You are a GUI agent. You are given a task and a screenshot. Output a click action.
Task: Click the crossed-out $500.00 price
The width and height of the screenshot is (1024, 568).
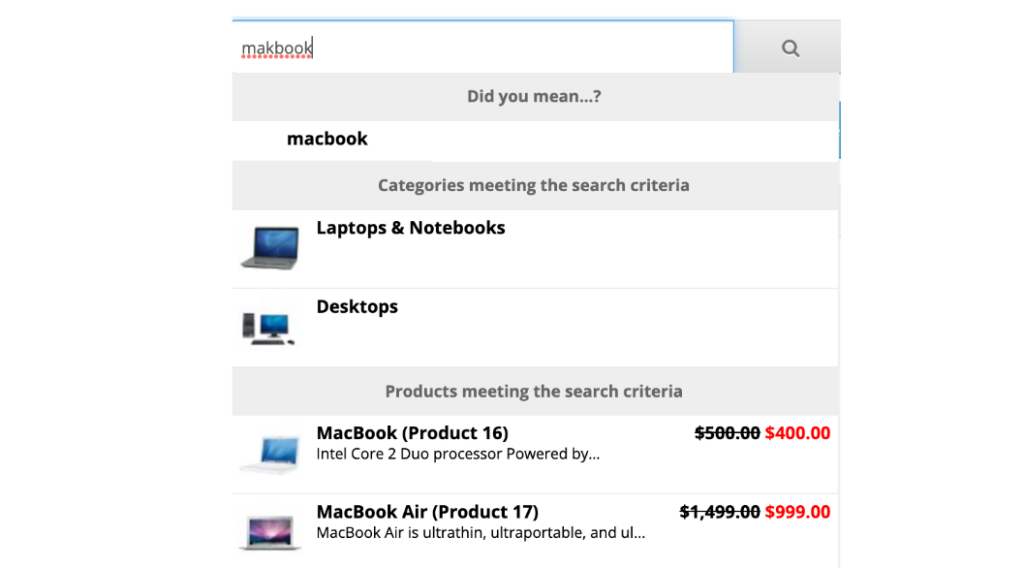point(727,433)
